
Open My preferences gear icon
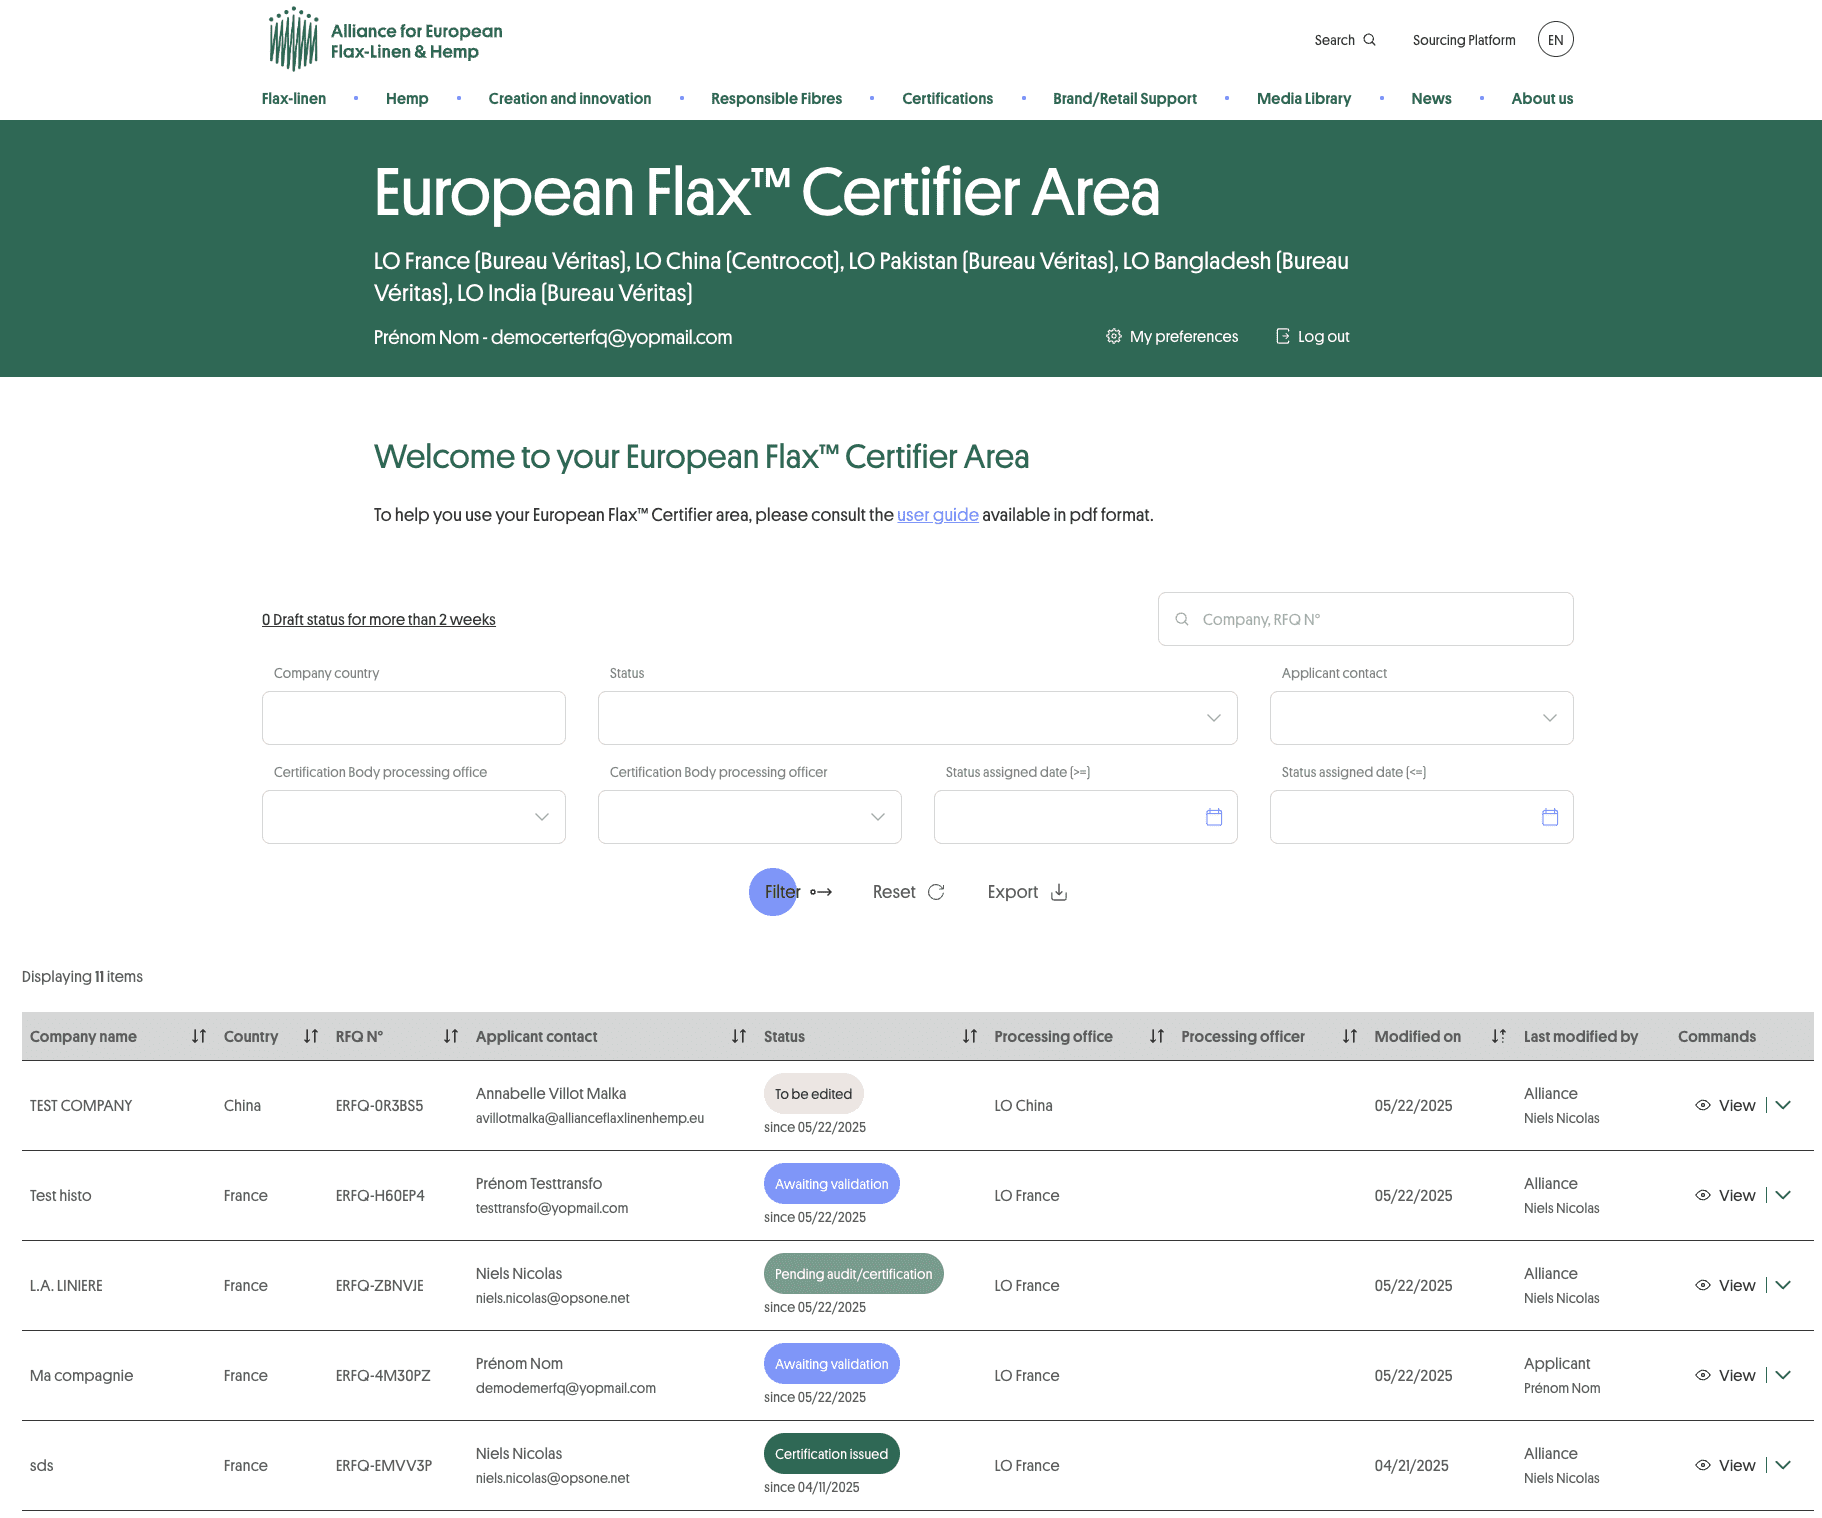1113,336
